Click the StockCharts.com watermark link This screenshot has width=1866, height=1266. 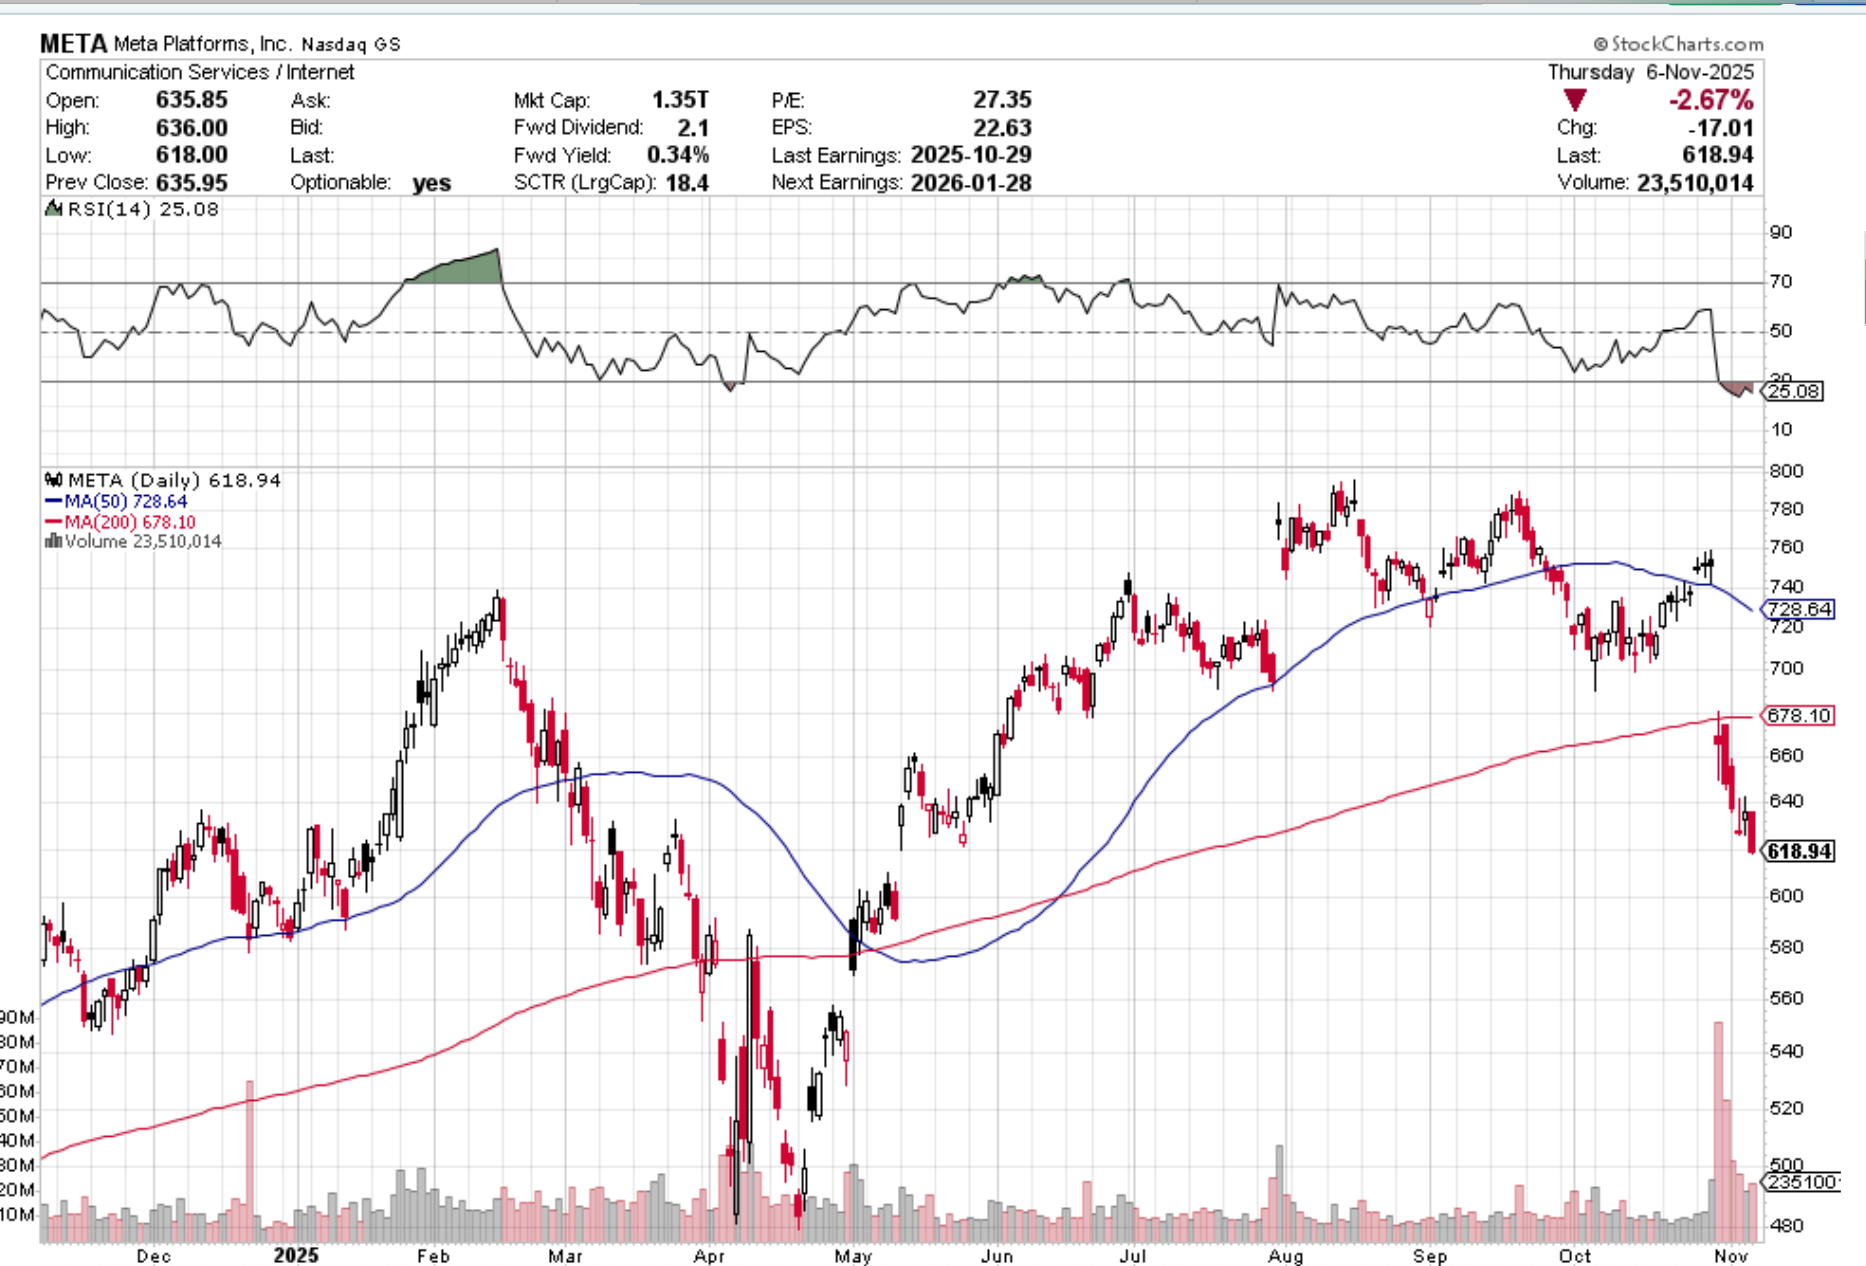(x=1686, y=44)
